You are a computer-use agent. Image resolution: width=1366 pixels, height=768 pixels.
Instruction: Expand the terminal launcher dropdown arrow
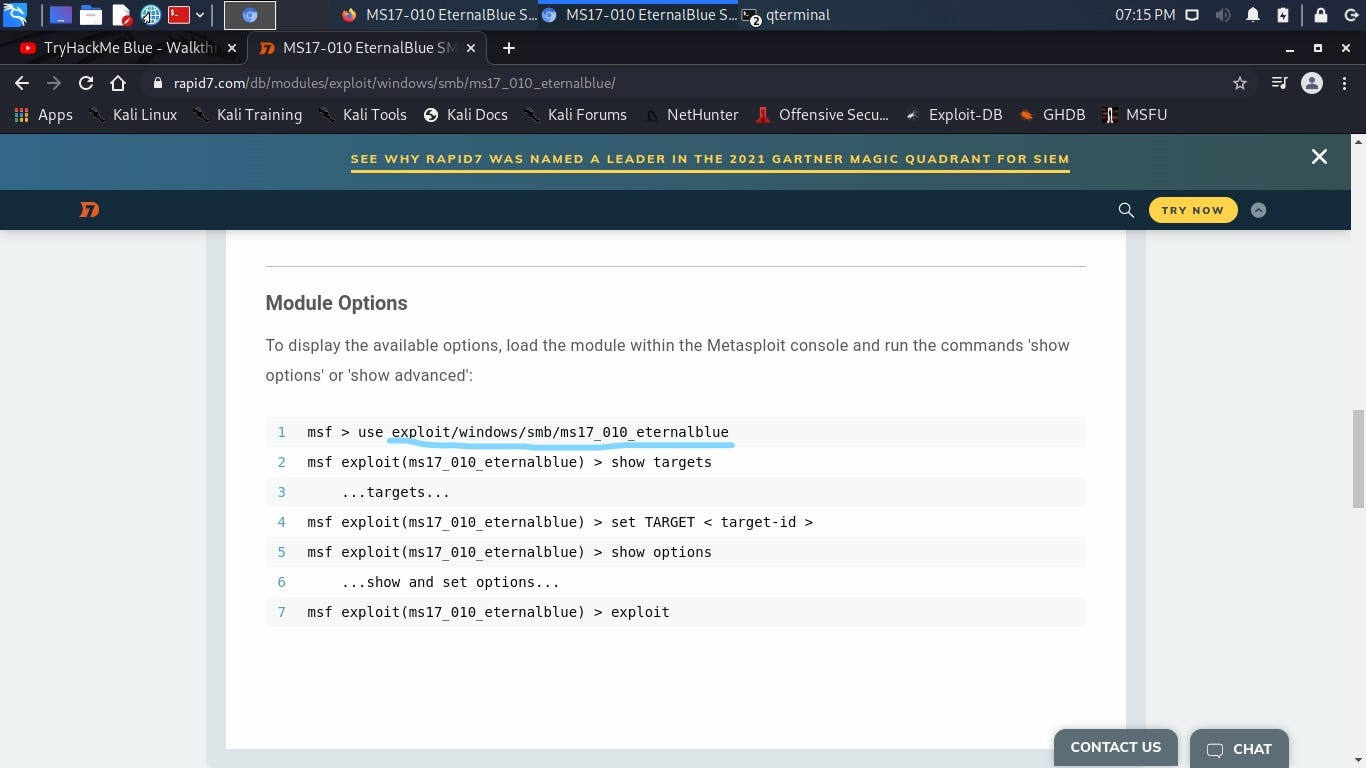coord(200,15)
